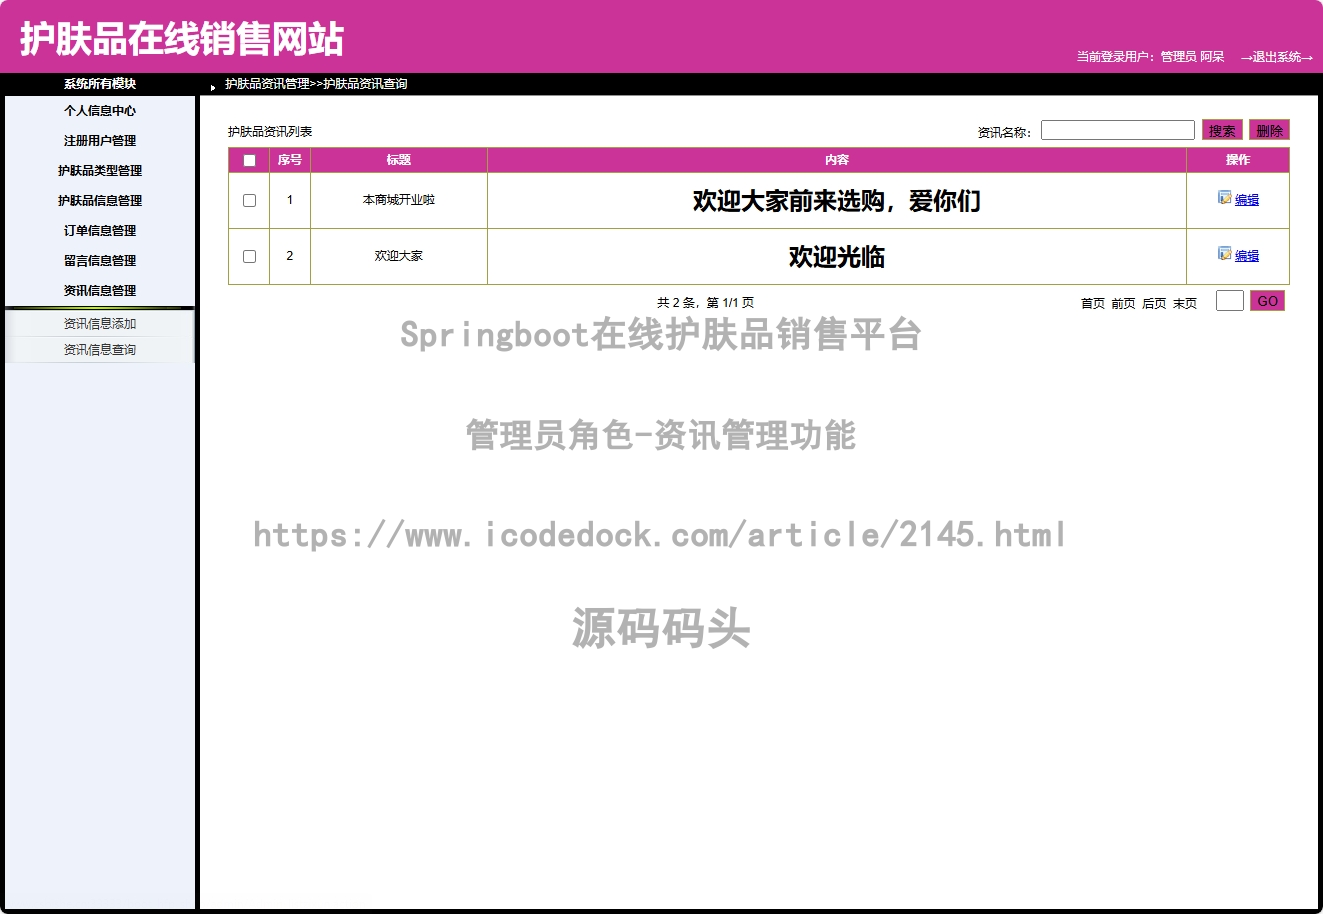Focus the page number input box
Screen dimensions: 1323x914
(1230, 300)
